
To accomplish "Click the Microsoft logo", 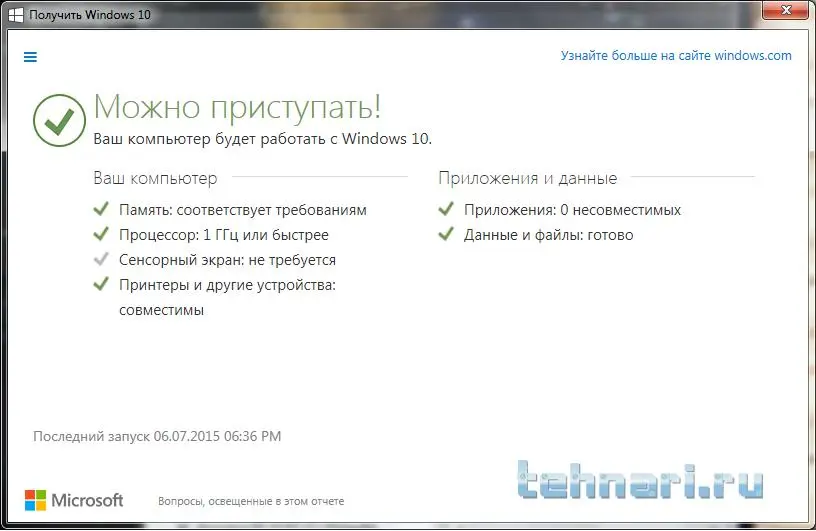I will (74, 500).
